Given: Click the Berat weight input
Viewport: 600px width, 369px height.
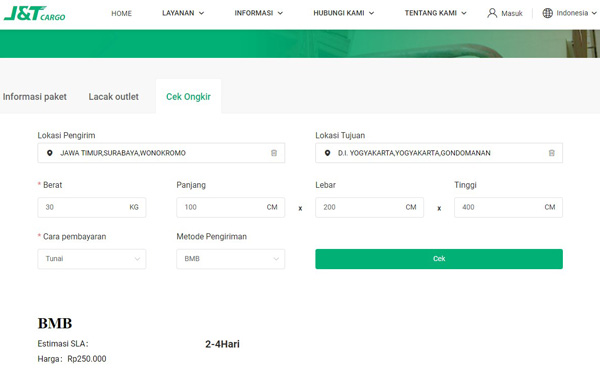Looking at the screenshot, I should pos(92,207).
